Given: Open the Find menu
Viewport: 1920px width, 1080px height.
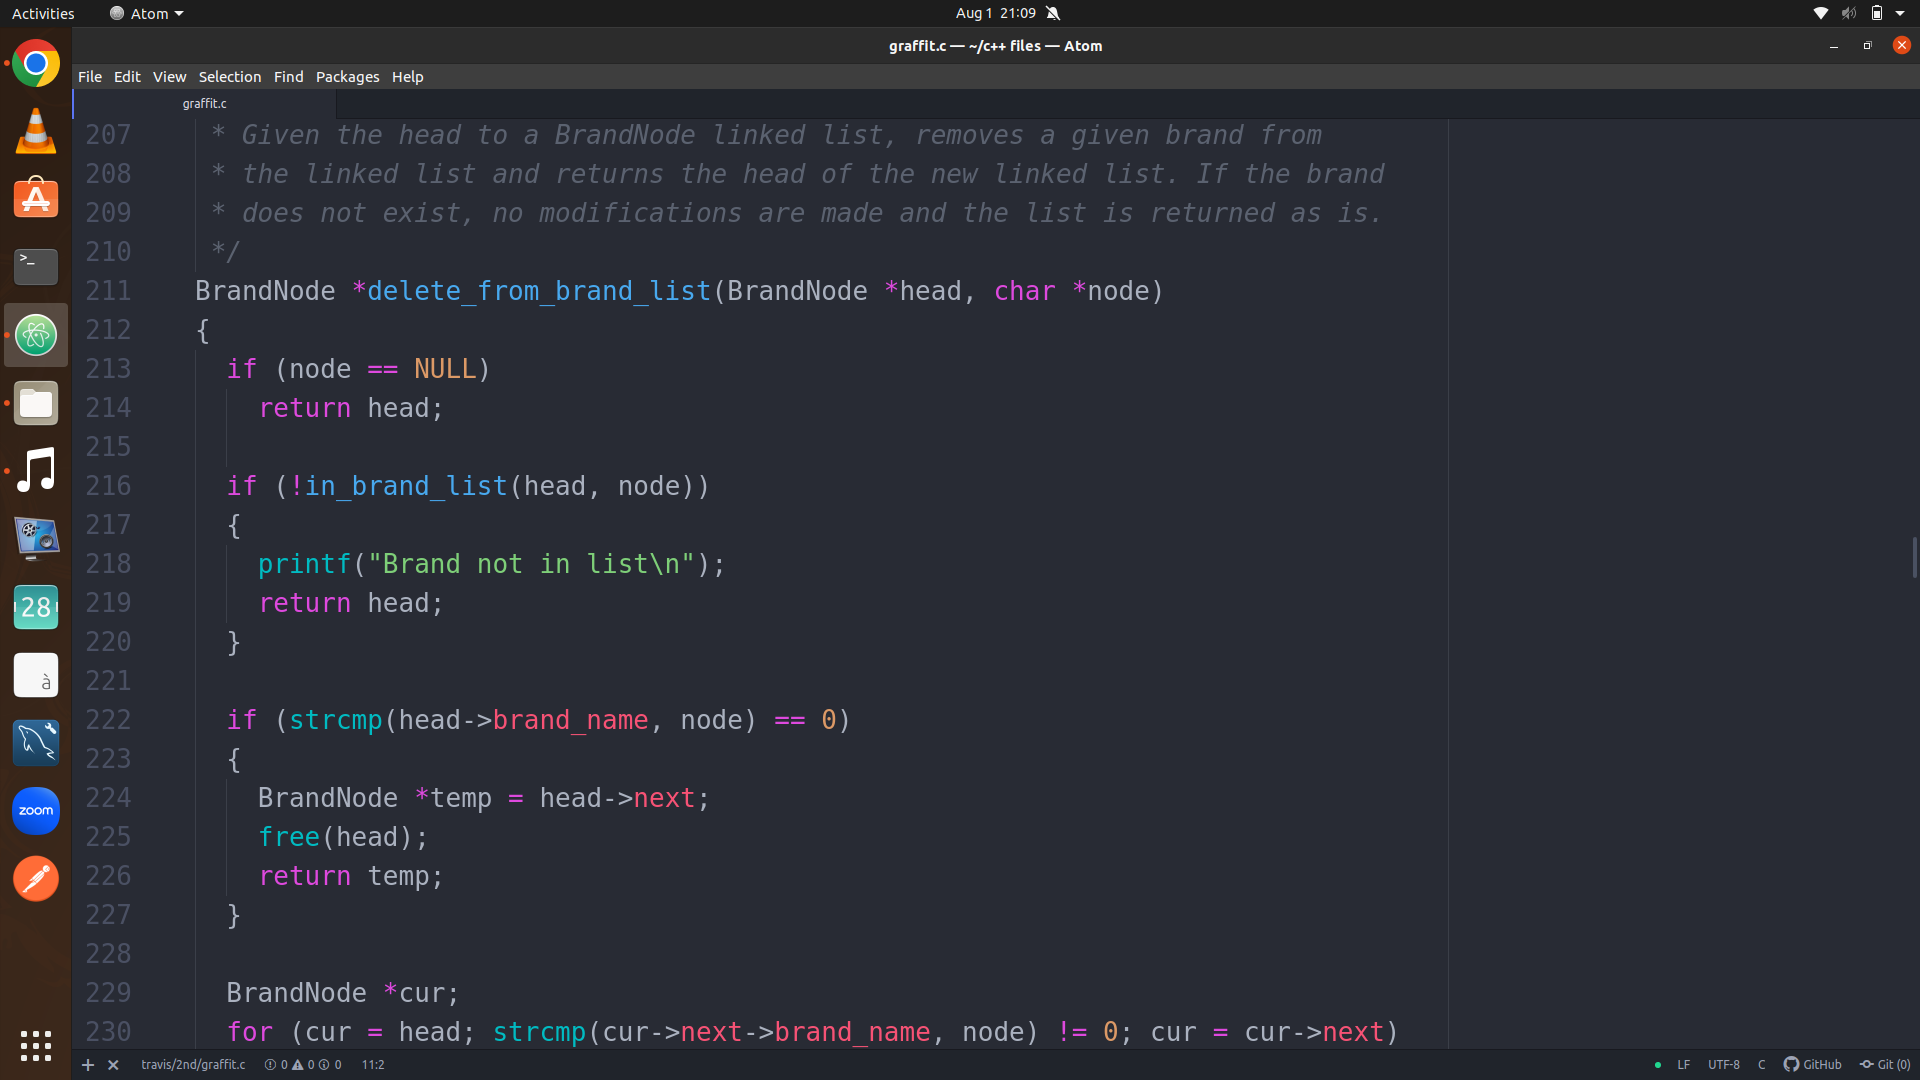Looking at the screenshot, I should (x=289, y=77).
